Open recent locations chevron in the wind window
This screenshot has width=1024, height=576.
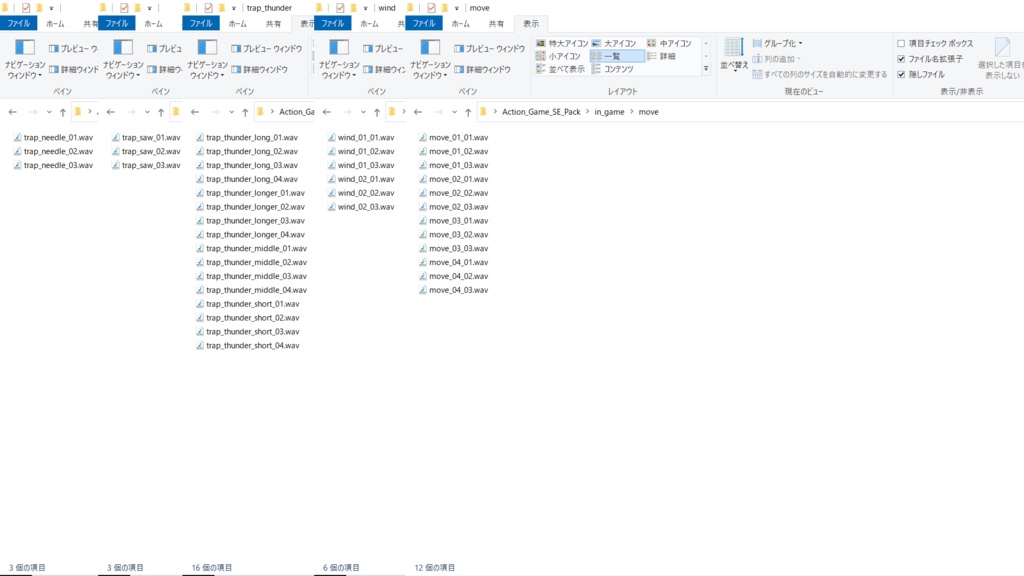pyautogui.click(x=363, y=112)
